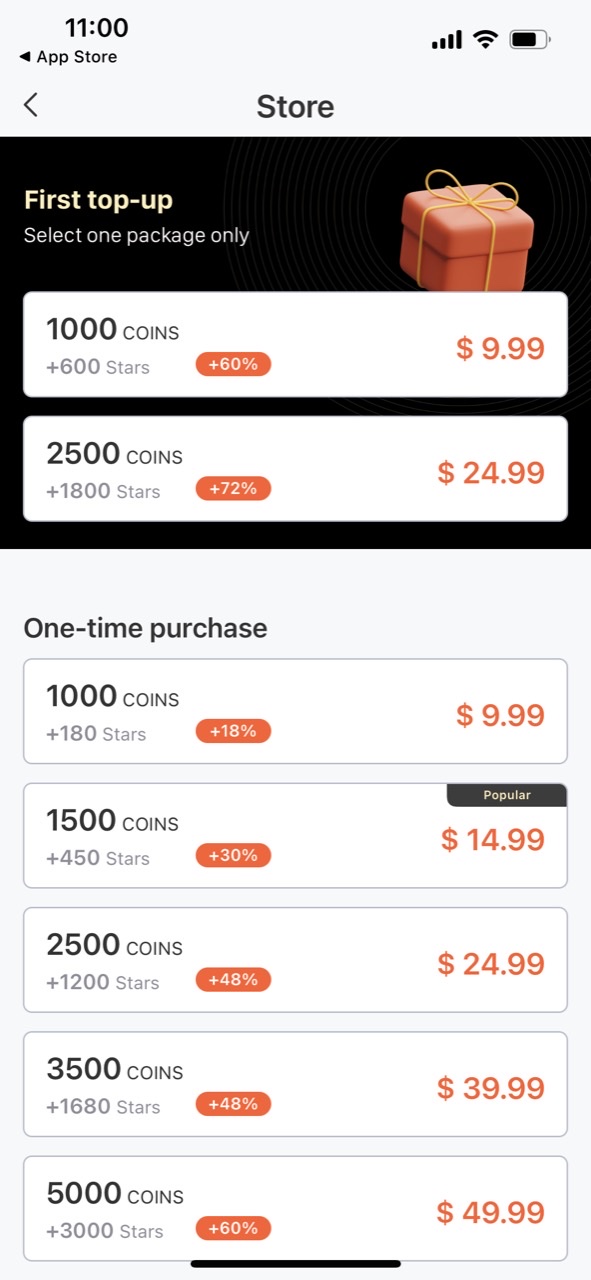Screen dimensions: 591x1280
Task: Tap the Wi-Fi status icon
Action: point(486,40)
